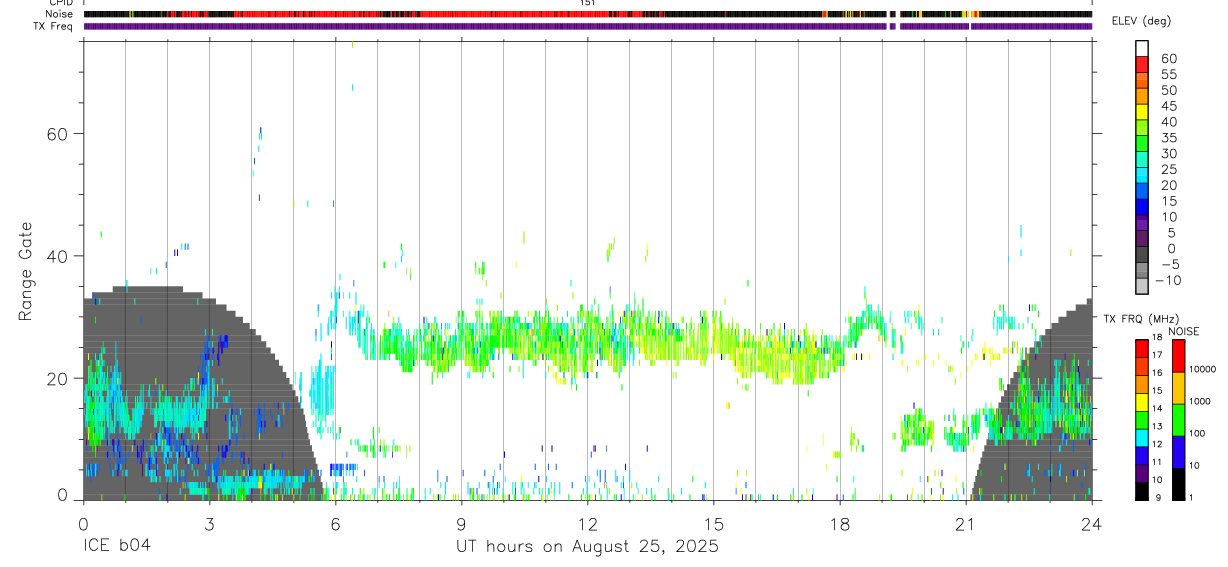Click the "NOISE" legend title
This screenshot has width=1228, height=567.
1185,331
